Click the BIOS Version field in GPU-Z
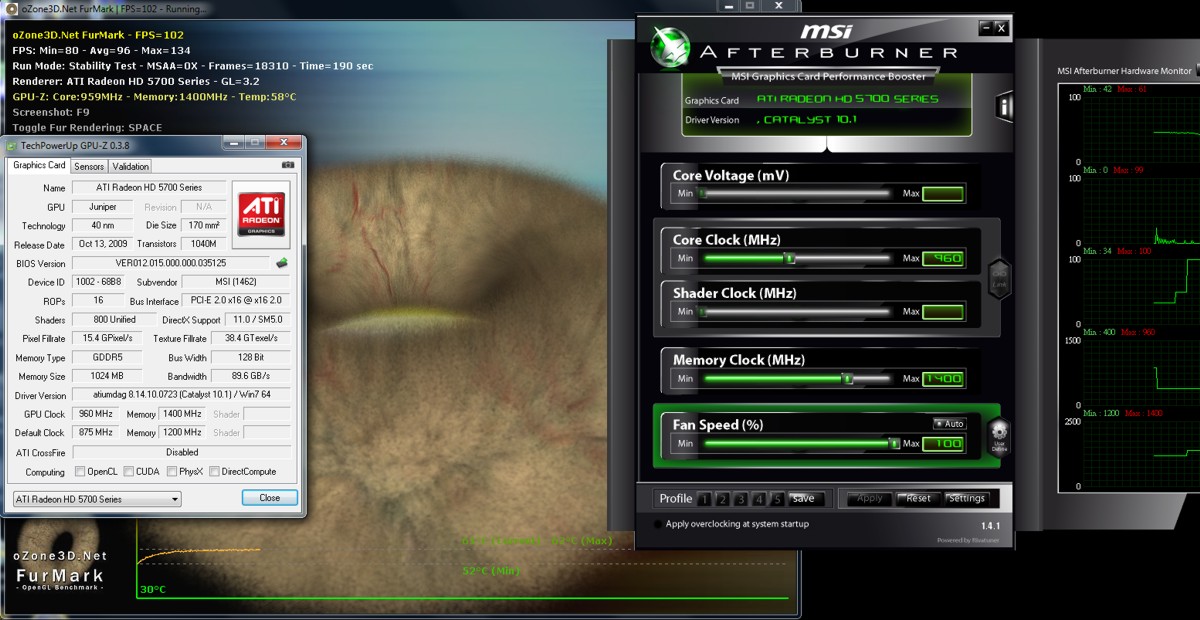1200x620 pixels. 171,263
